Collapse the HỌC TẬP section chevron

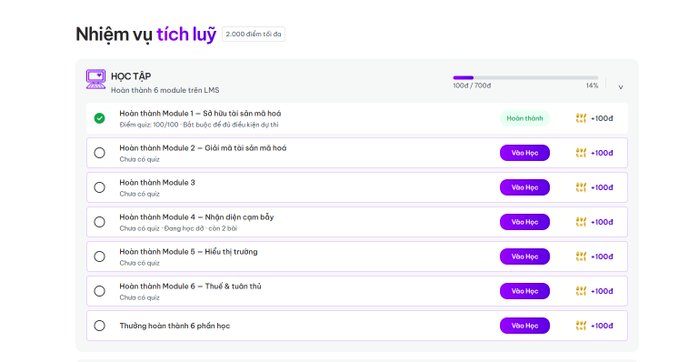click(x=621, y=87)
